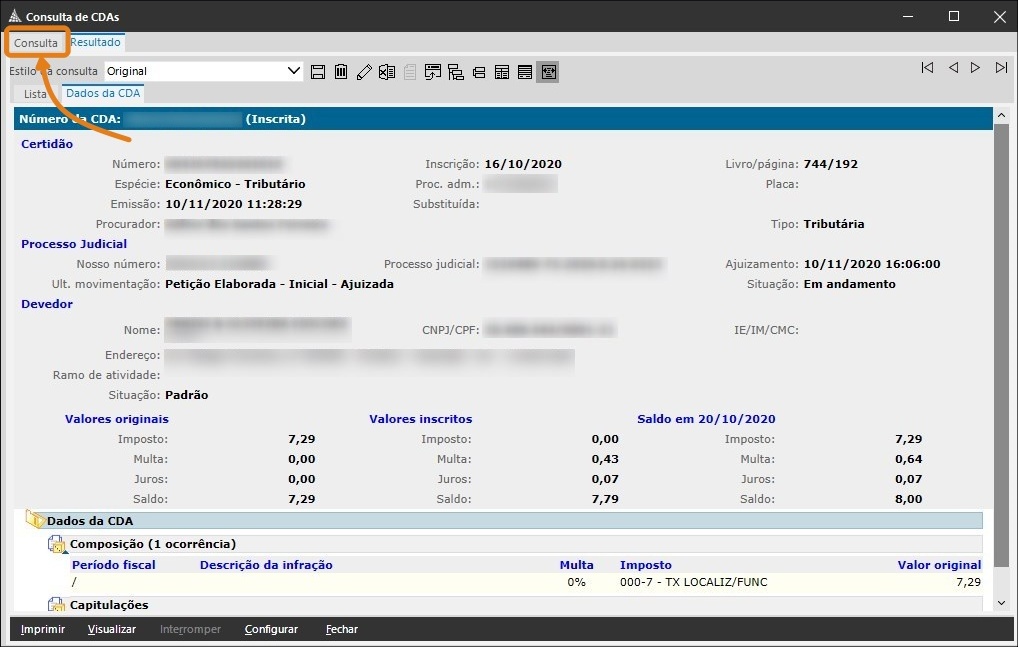Screen dimensions: 1018x647
Task: Toggle the tree hierarchy view icon
Action: 456,72
